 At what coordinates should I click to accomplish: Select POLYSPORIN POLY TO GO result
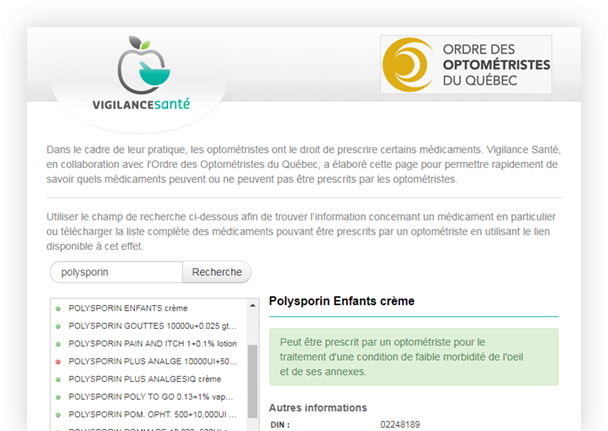(150, 397)
